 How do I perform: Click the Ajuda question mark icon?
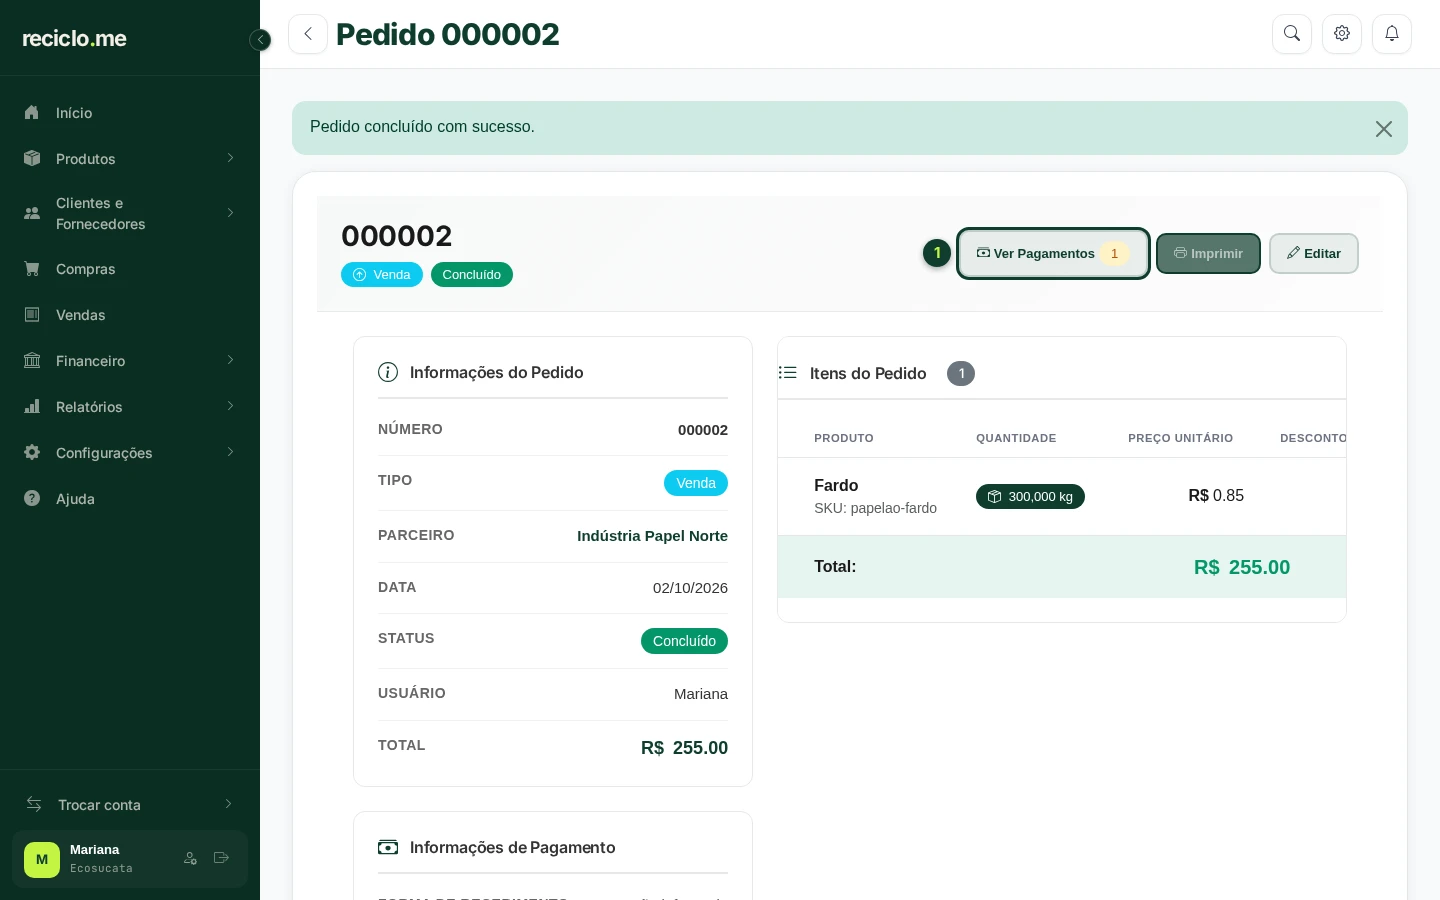pos(32,499)
